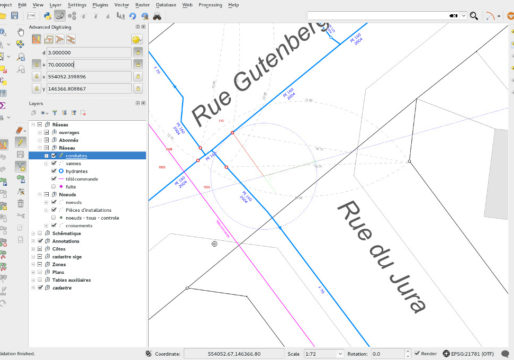This screenshot has width=514, height=360.
Task: Click the Save project floppy icon
Action: [14, 15]
